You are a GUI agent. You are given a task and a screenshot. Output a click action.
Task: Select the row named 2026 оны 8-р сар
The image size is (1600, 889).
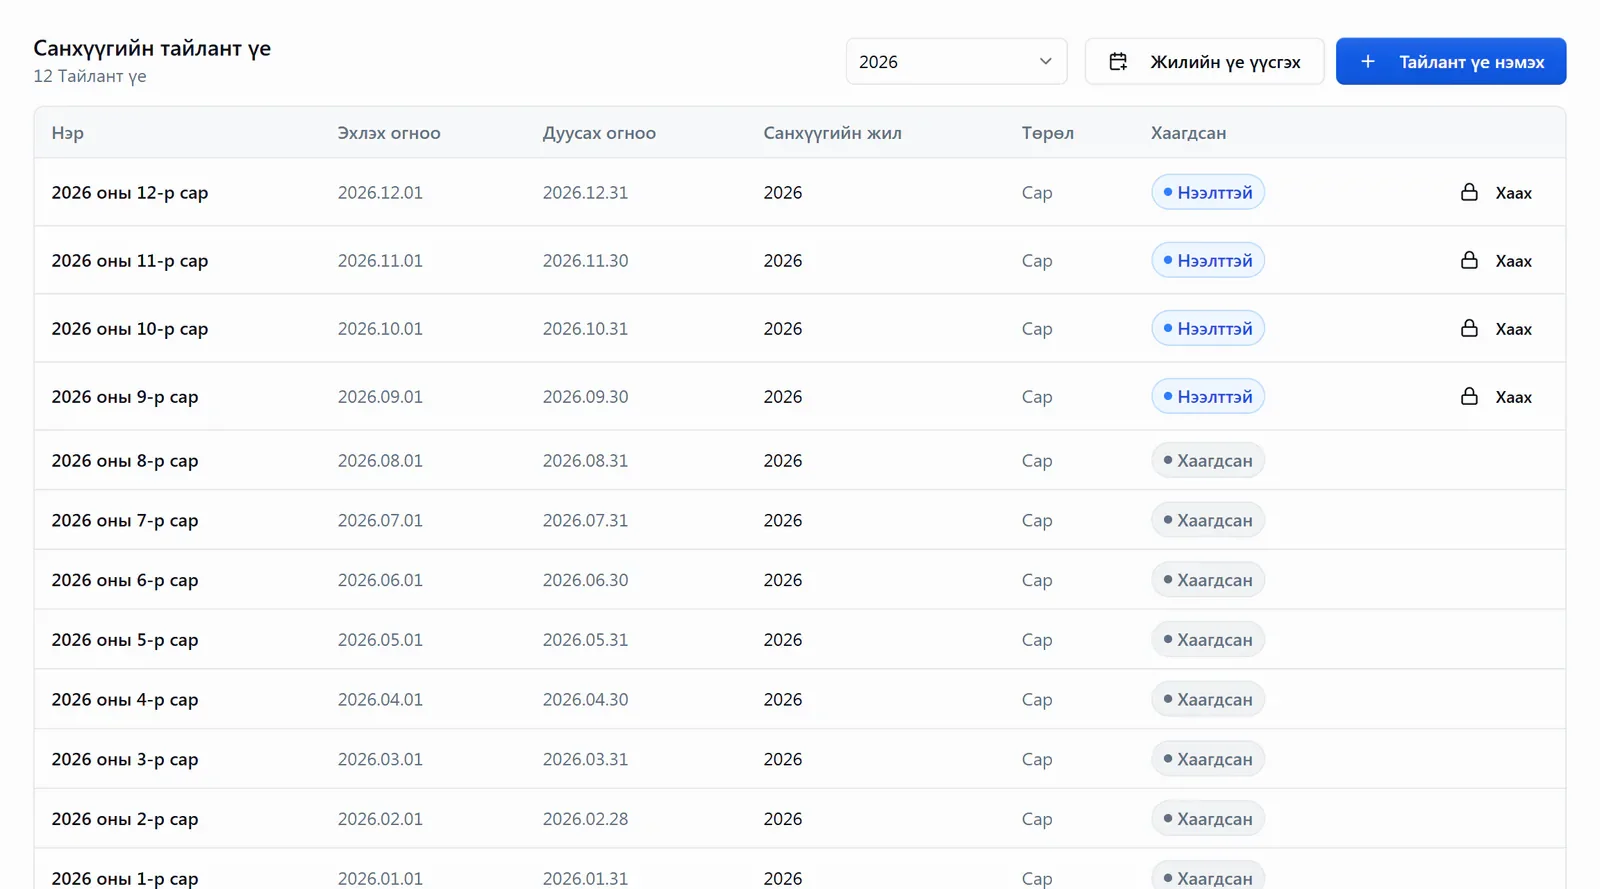click(800, 460)
